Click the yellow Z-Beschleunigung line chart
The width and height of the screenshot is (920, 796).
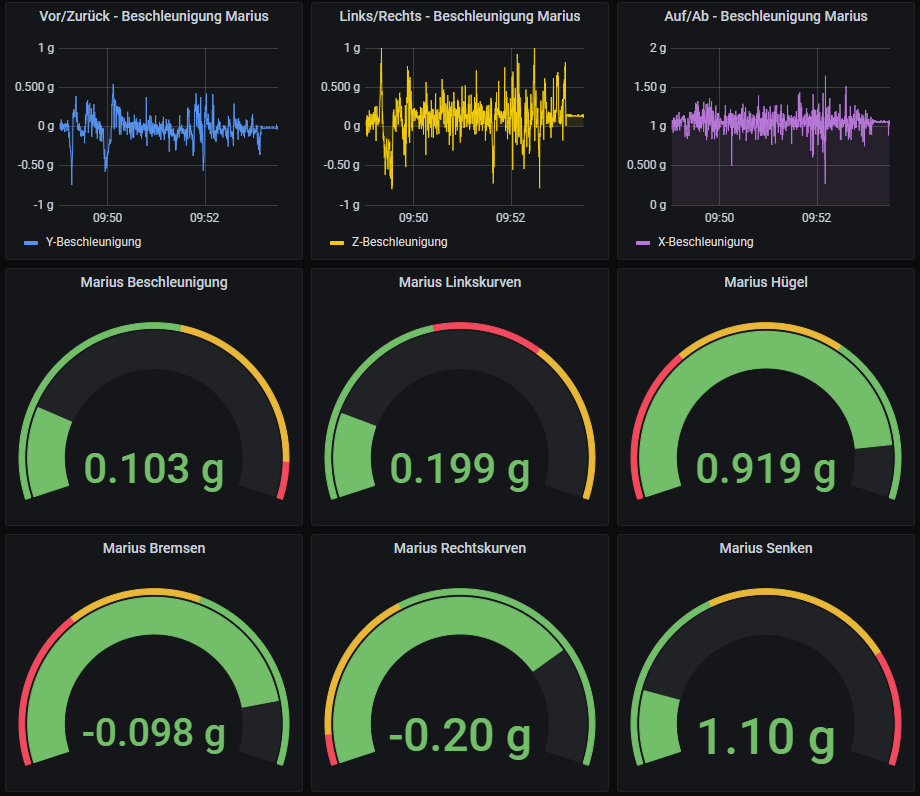[x=475, y=127]
